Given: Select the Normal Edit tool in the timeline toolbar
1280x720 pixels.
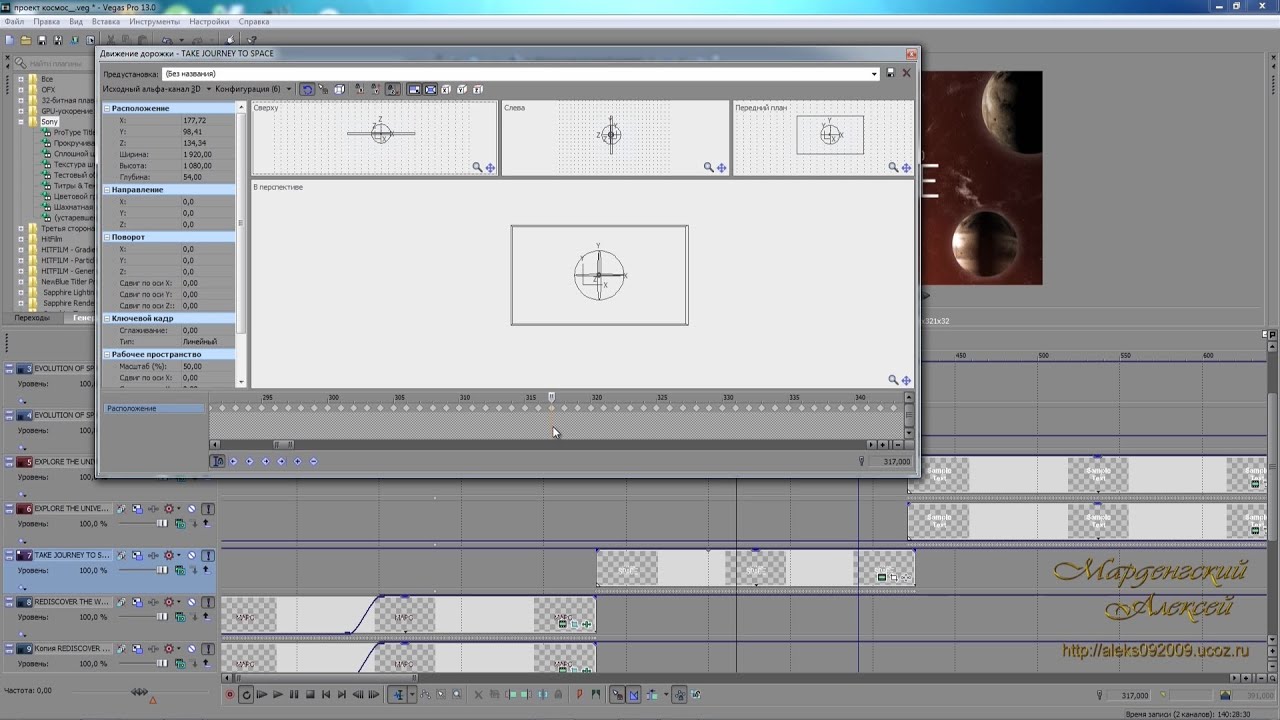Looking at the screenshot, I should (x=397, y=694).
